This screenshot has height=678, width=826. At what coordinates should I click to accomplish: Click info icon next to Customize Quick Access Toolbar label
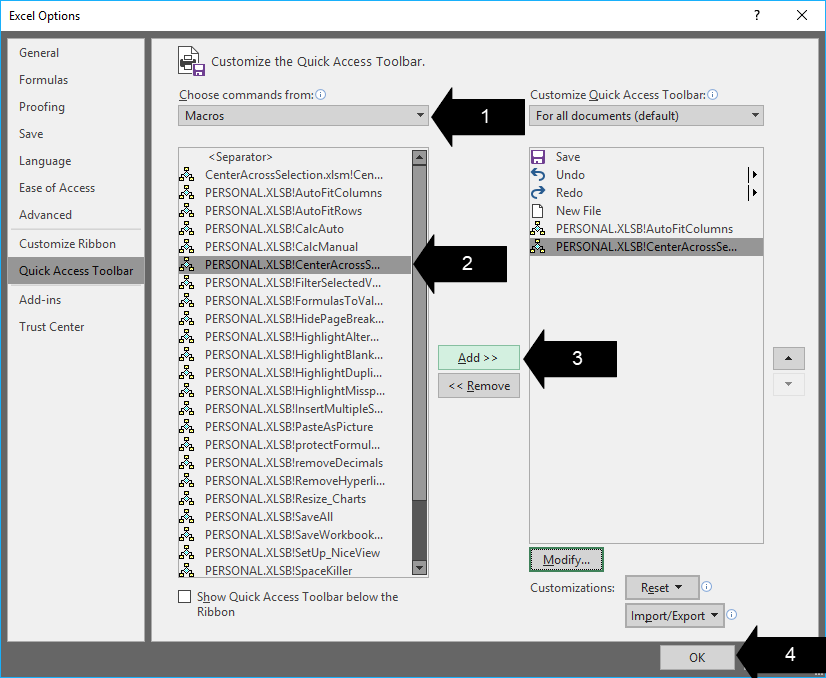coord(713,95)
